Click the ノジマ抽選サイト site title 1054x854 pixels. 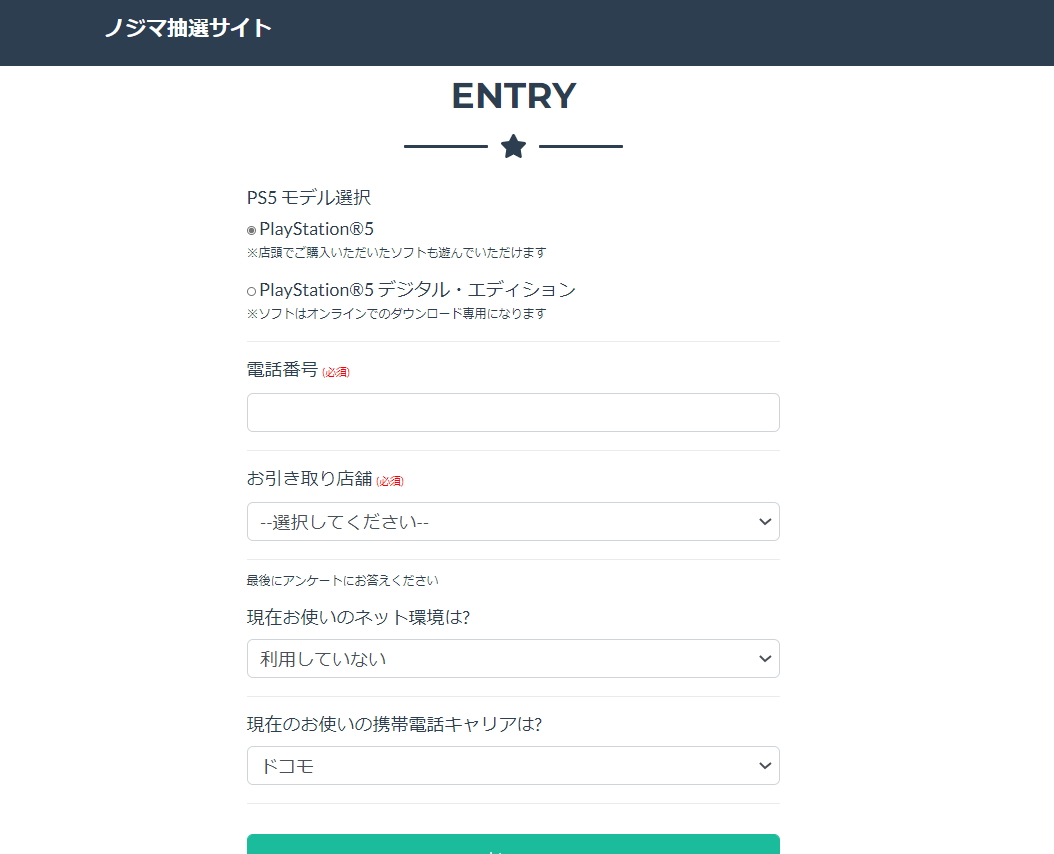coord(188,28)
